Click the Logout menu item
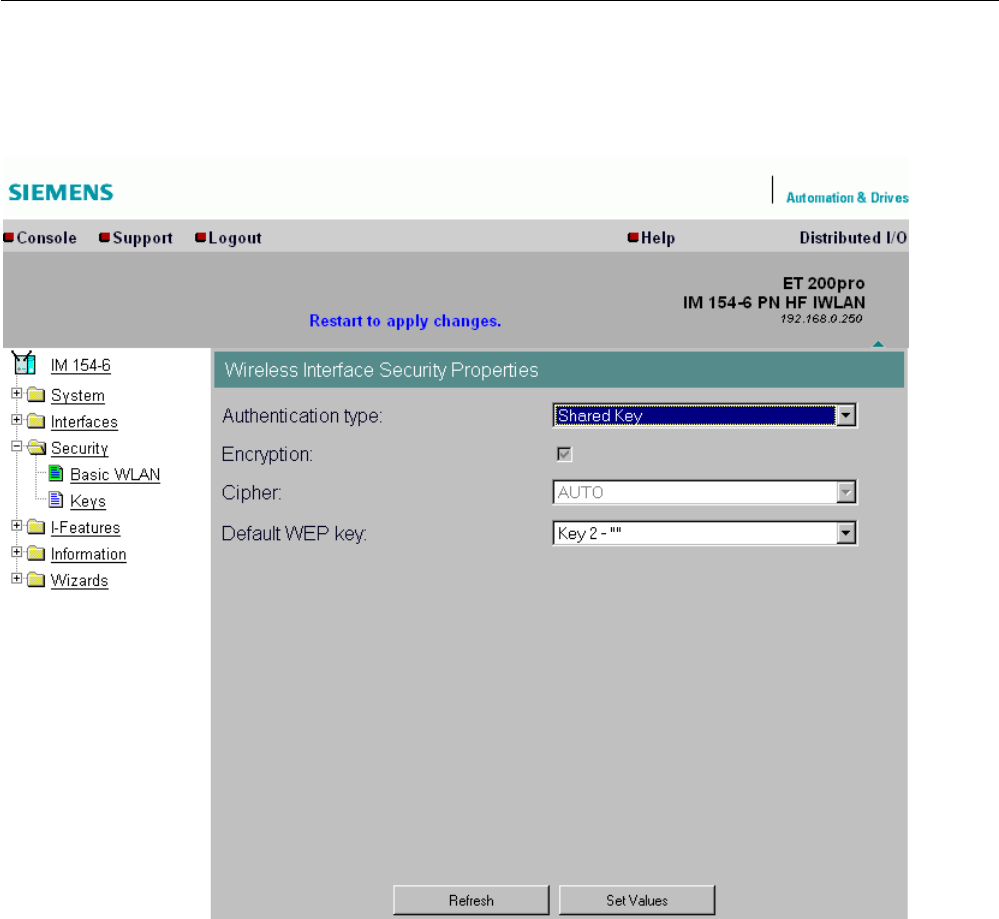This screenshot has width=999, height=919. coord(235,238)
